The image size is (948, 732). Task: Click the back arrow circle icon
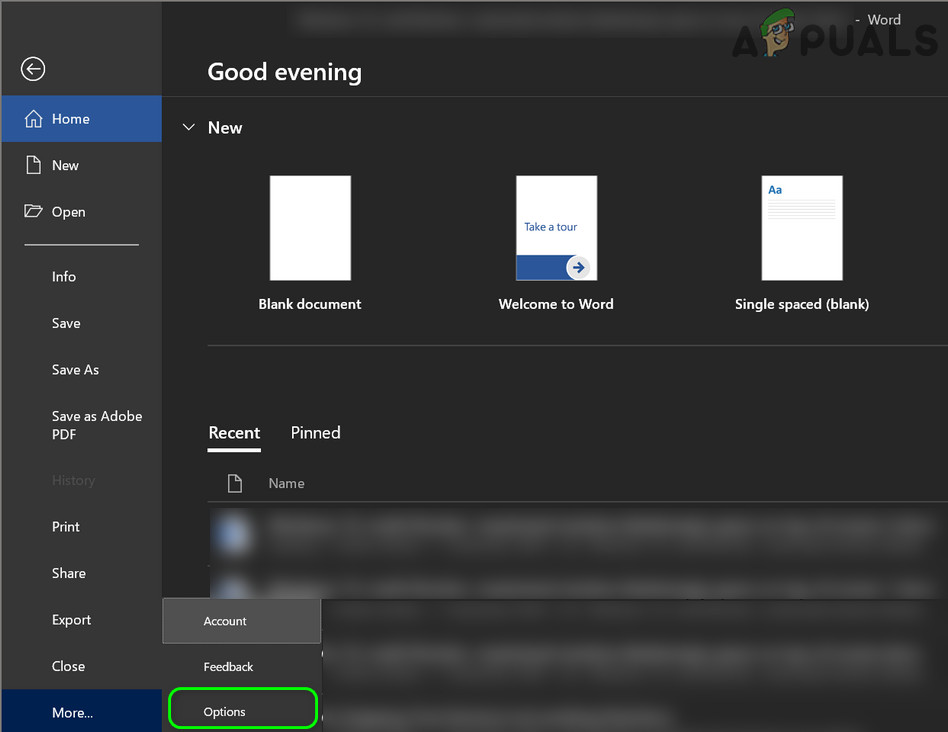[x=33, y=69]
